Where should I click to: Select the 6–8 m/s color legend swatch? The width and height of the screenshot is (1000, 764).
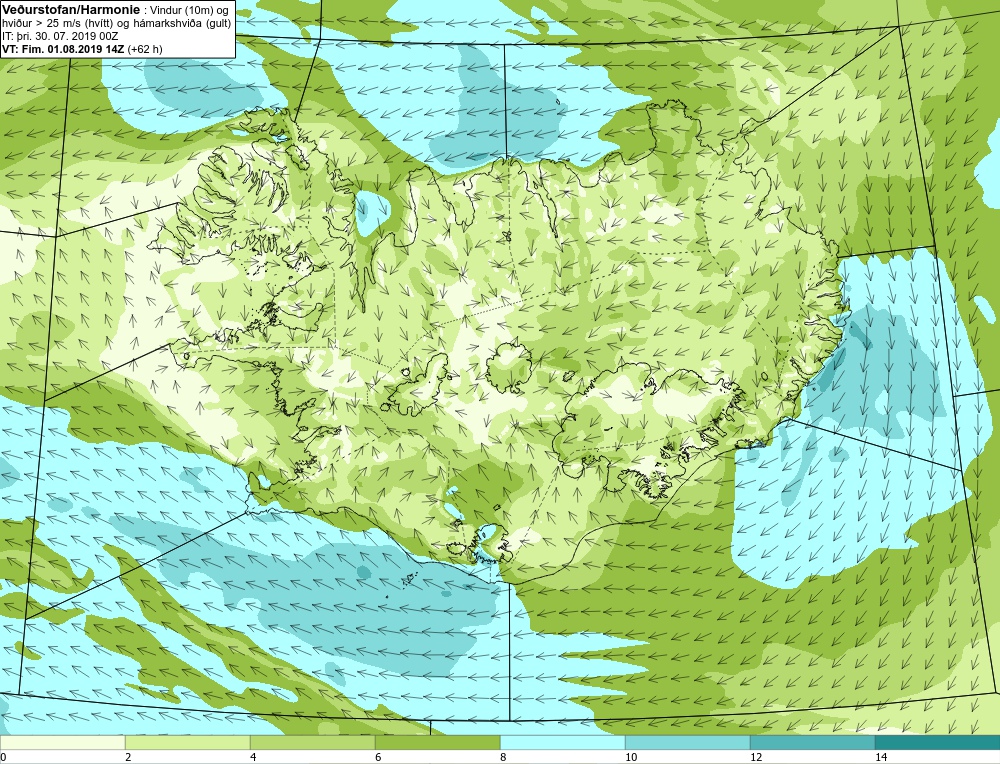438,743
